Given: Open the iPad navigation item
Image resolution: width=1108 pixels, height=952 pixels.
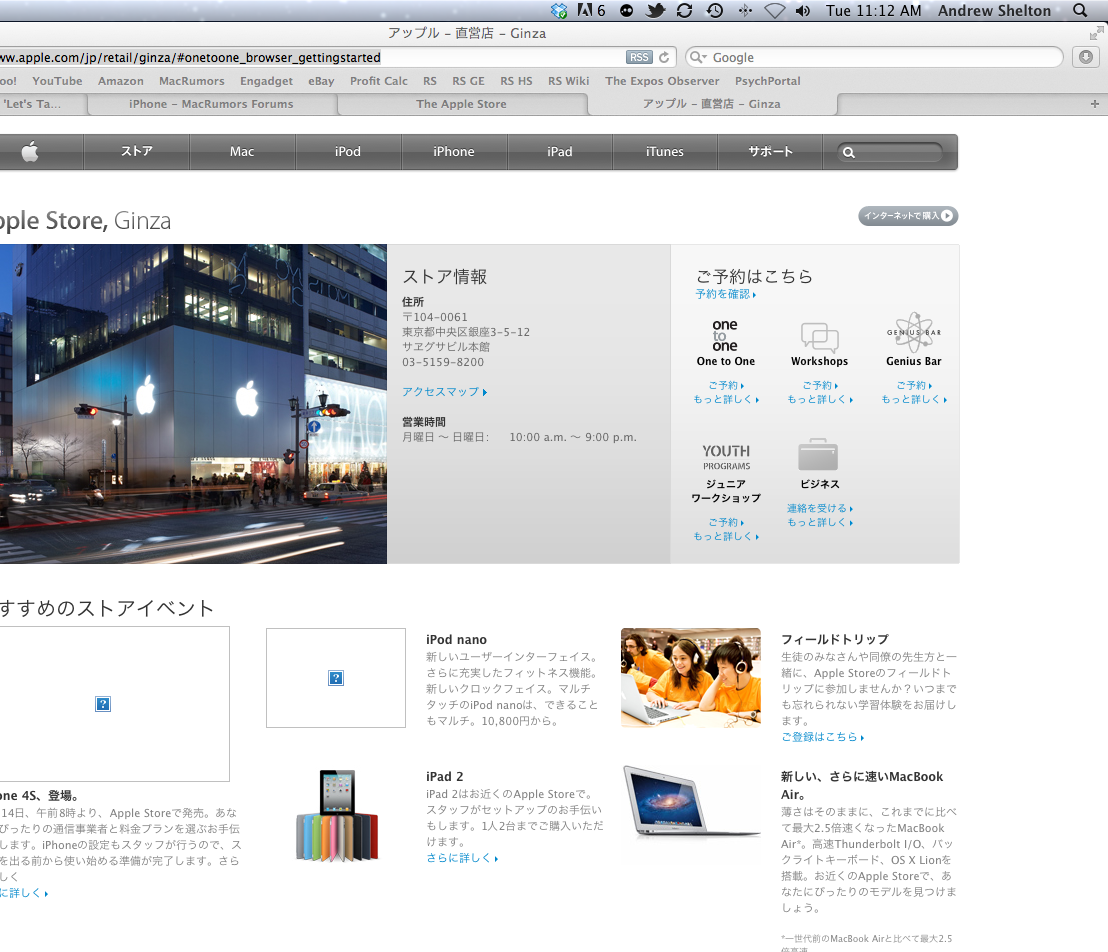Looking at the screenshot, I should pos(560,151).
